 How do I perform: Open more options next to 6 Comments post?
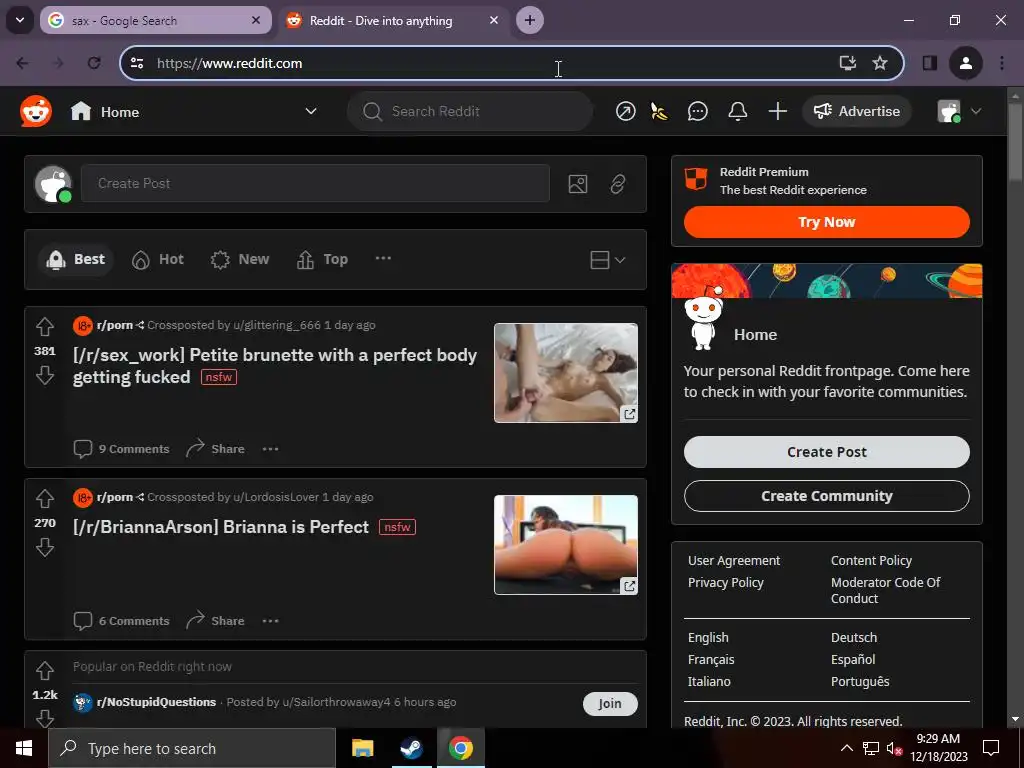pos(270,621)
